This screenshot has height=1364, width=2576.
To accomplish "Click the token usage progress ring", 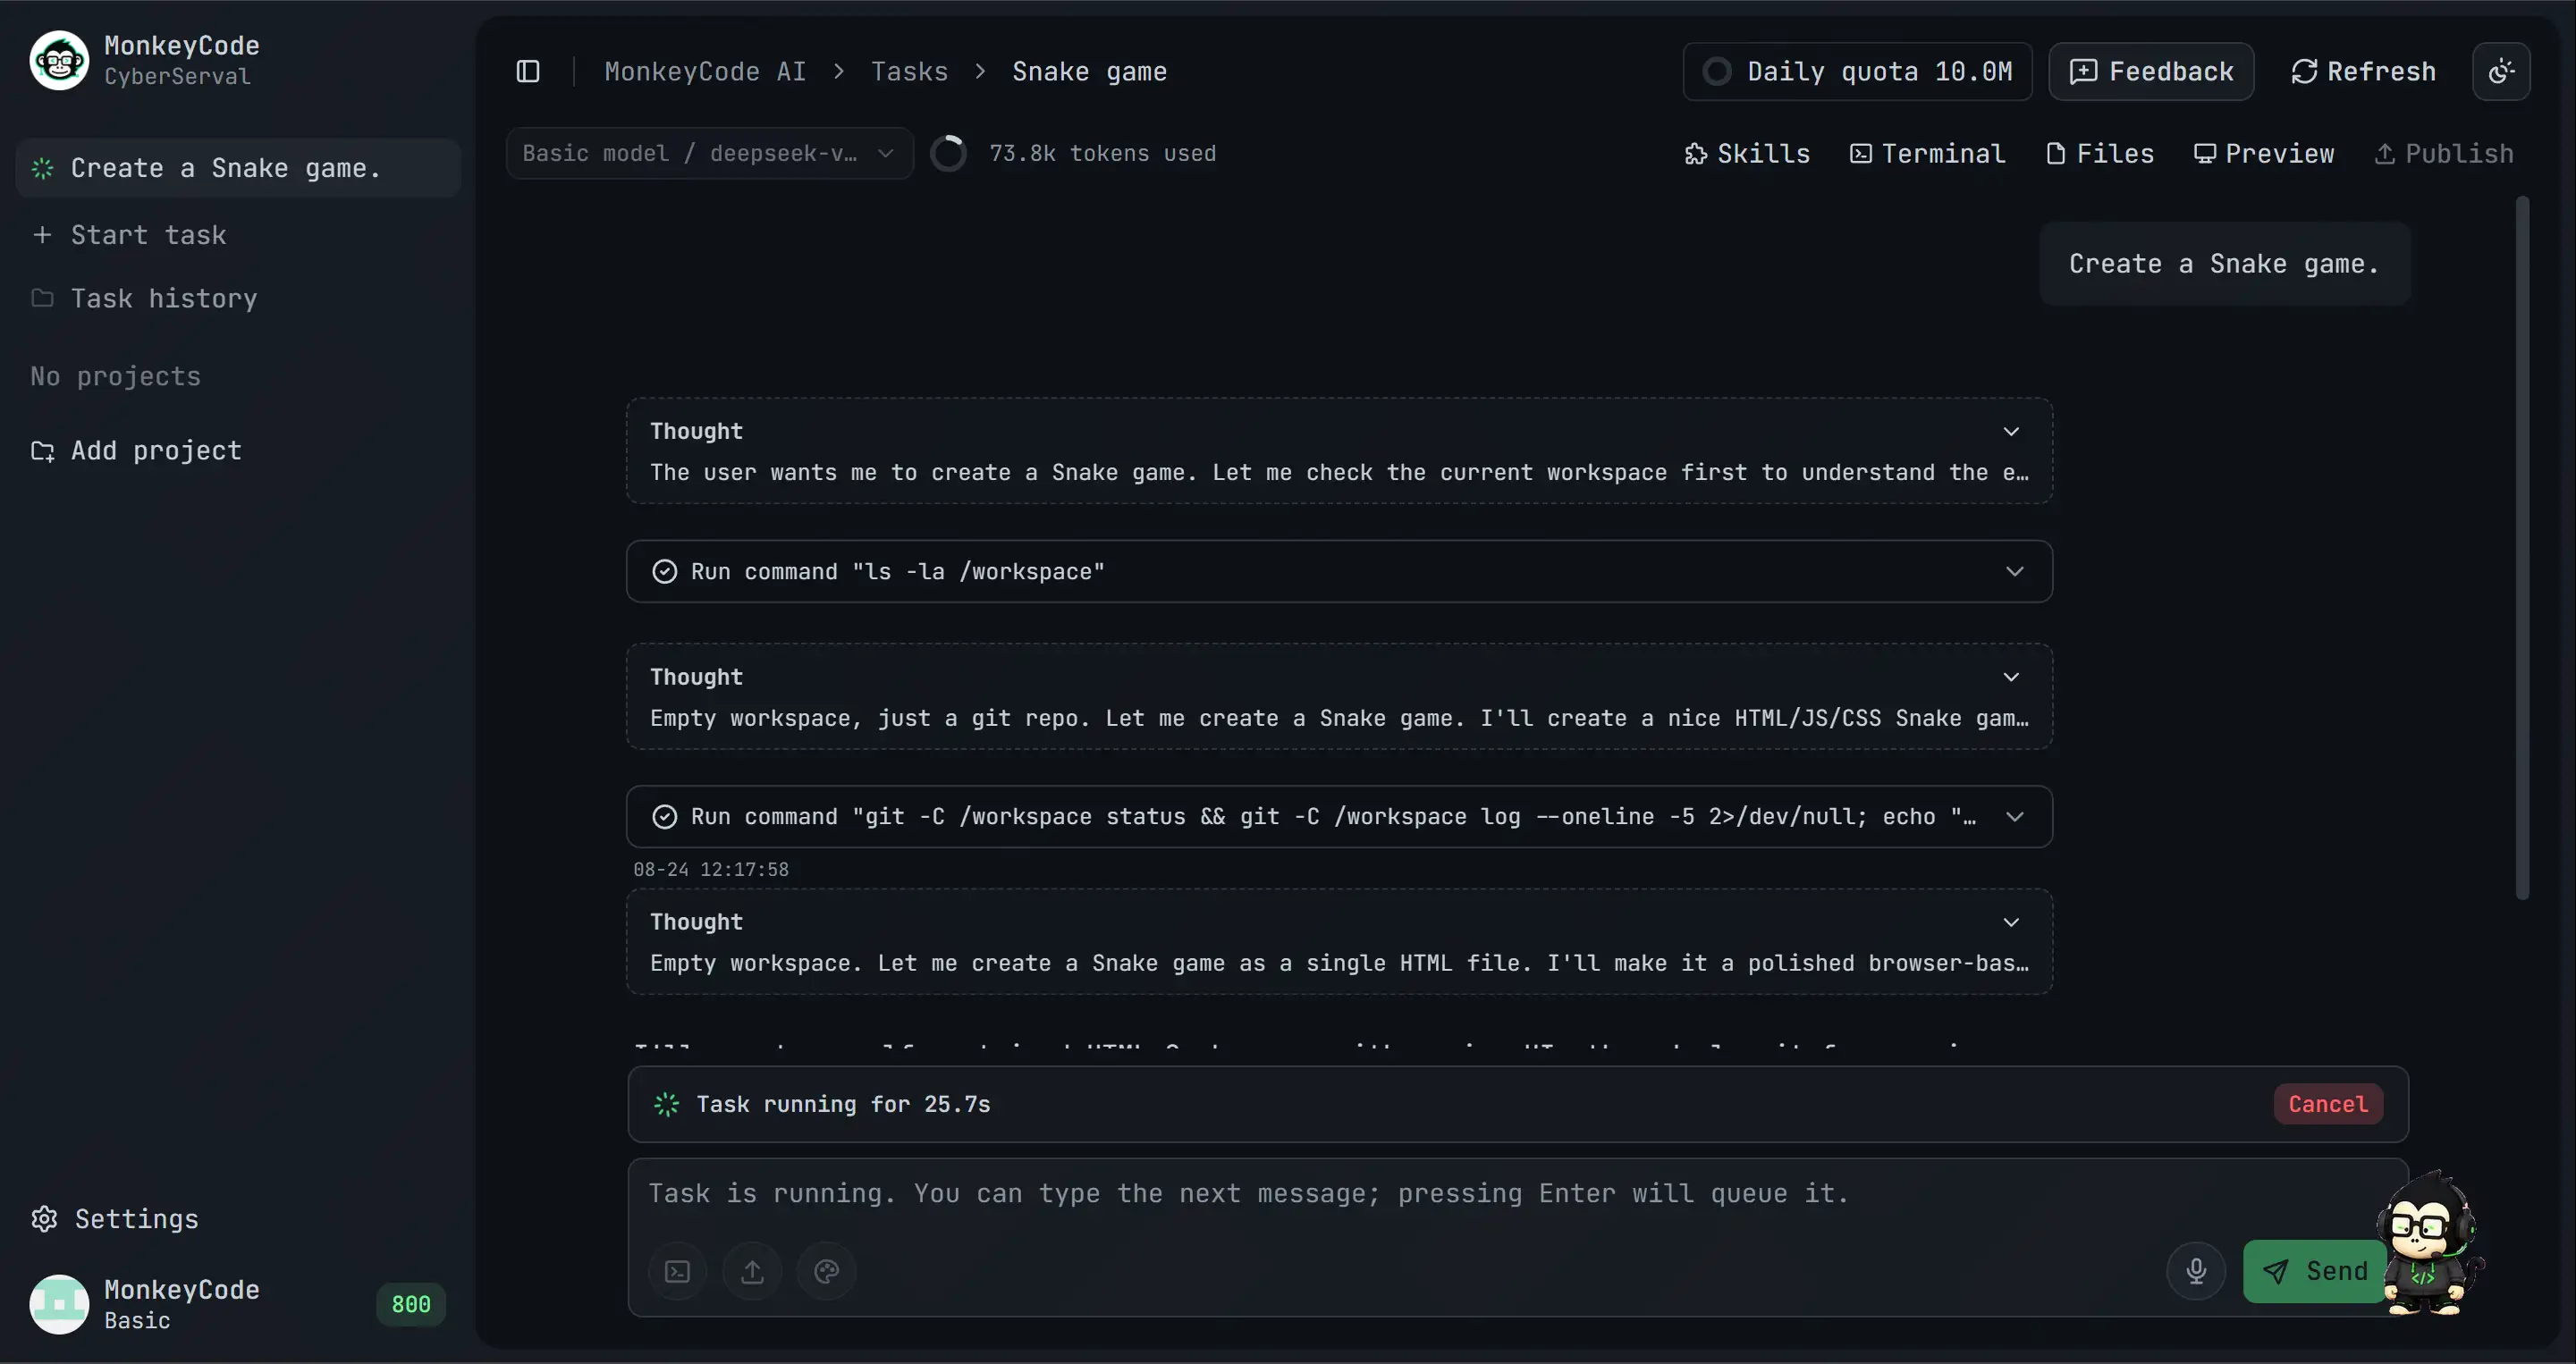I will coord(948,153).
